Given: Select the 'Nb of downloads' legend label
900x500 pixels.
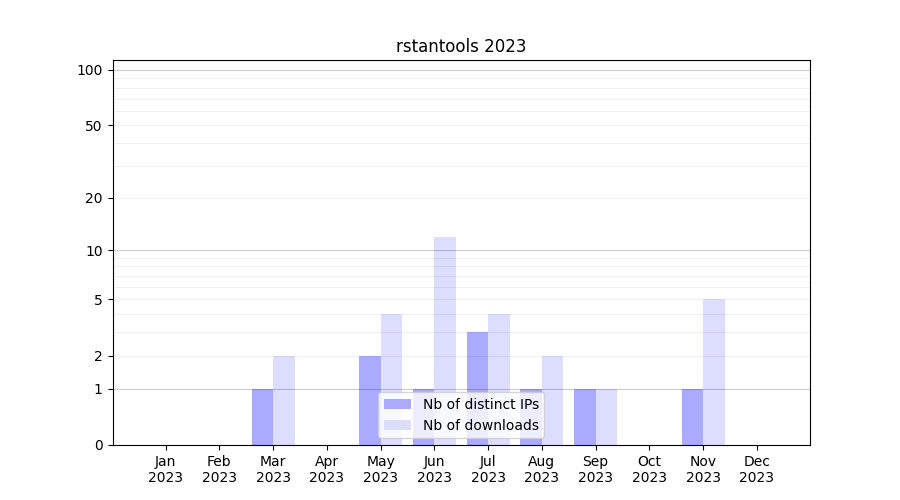Looking at the screenshot, I should pos(480,425).
